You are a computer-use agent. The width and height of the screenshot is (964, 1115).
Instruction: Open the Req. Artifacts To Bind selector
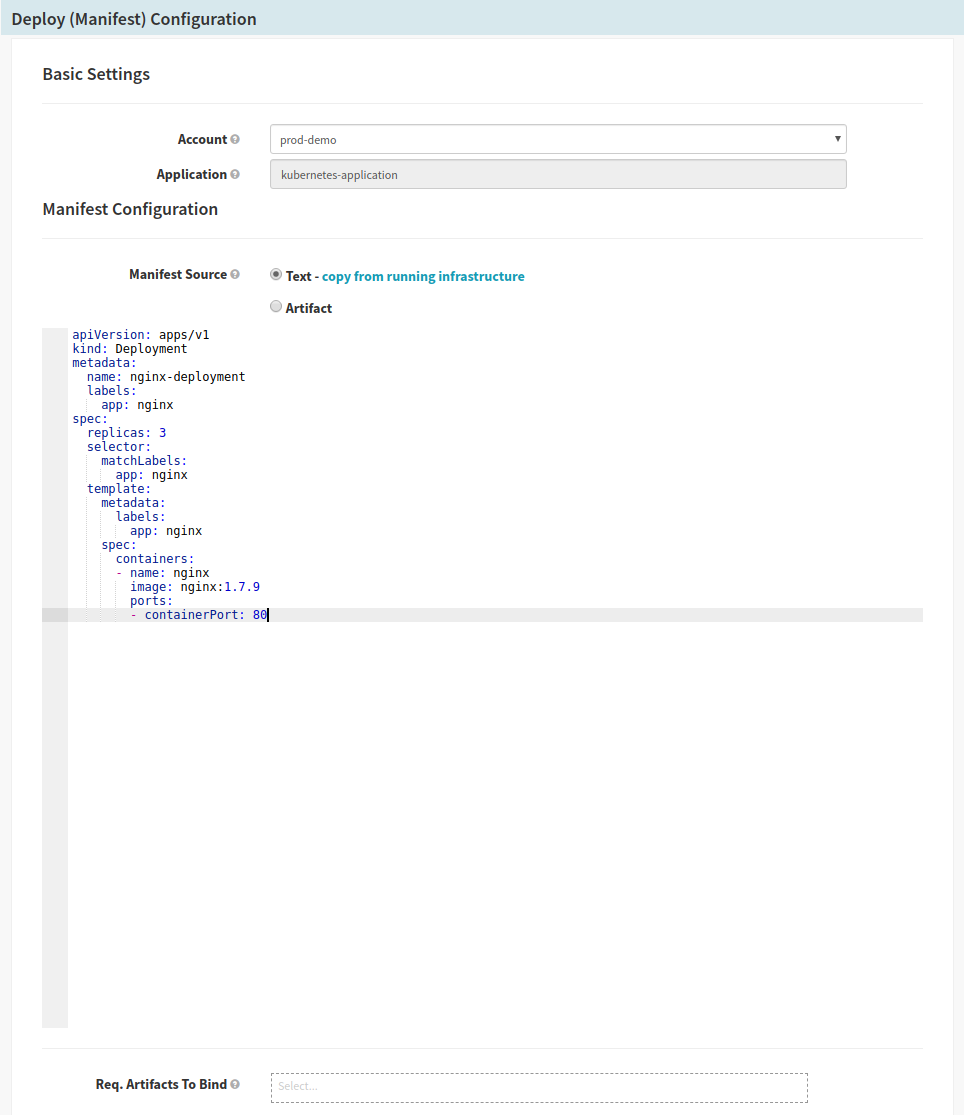[538, 1087]
